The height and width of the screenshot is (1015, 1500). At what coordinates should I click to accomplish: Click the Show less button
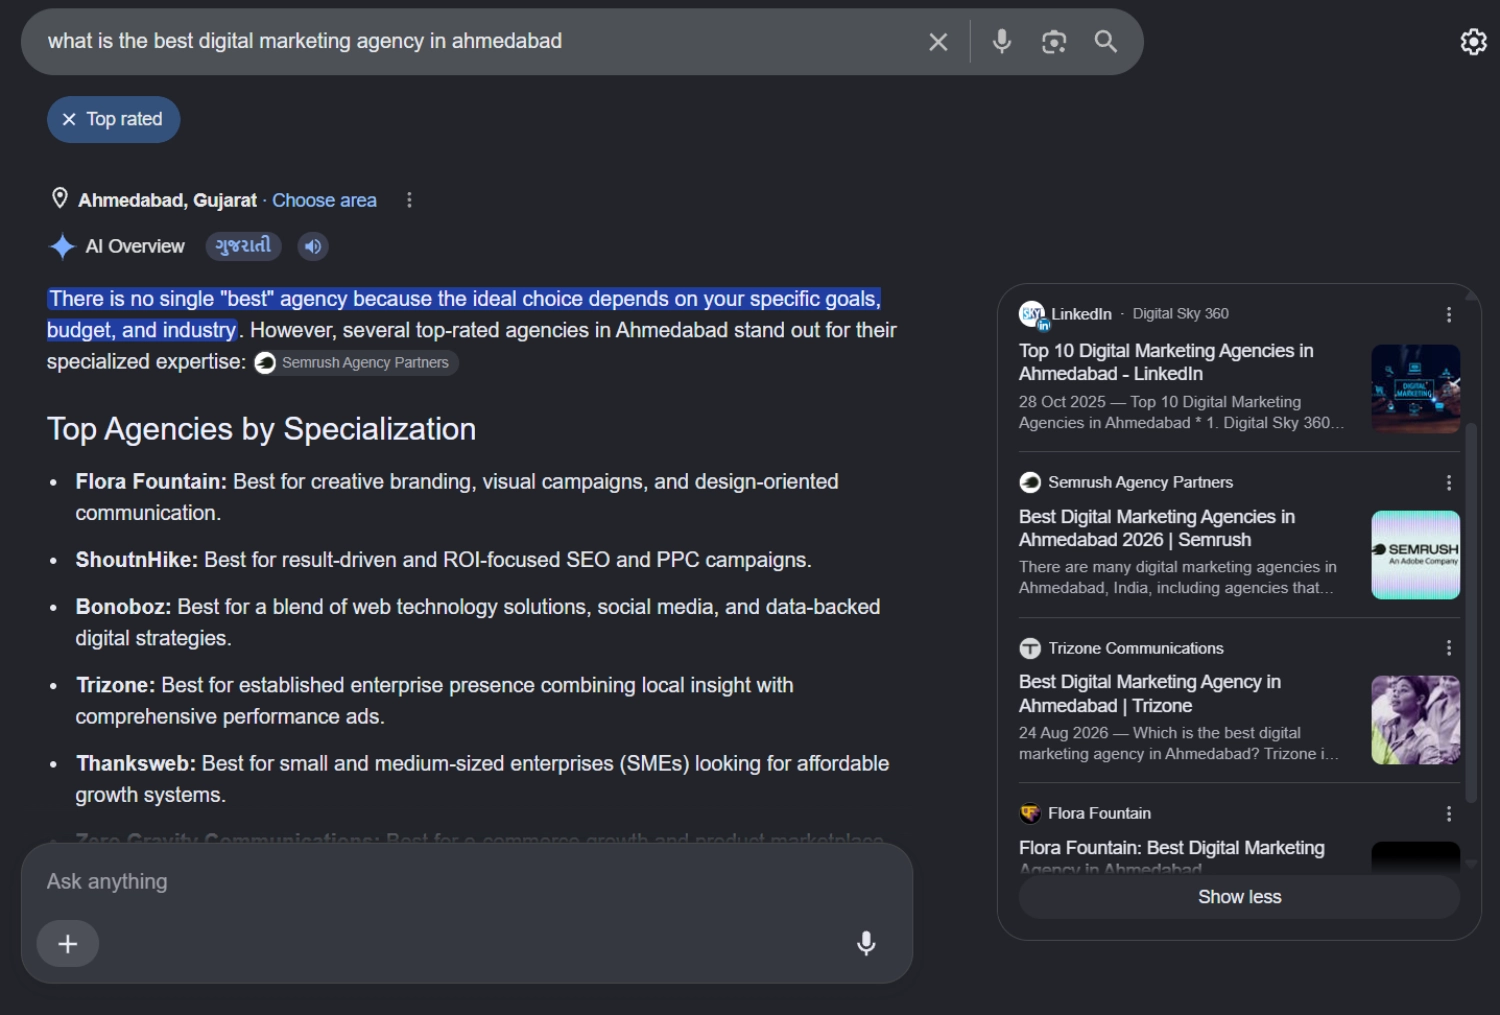[x=1239, y=897]
